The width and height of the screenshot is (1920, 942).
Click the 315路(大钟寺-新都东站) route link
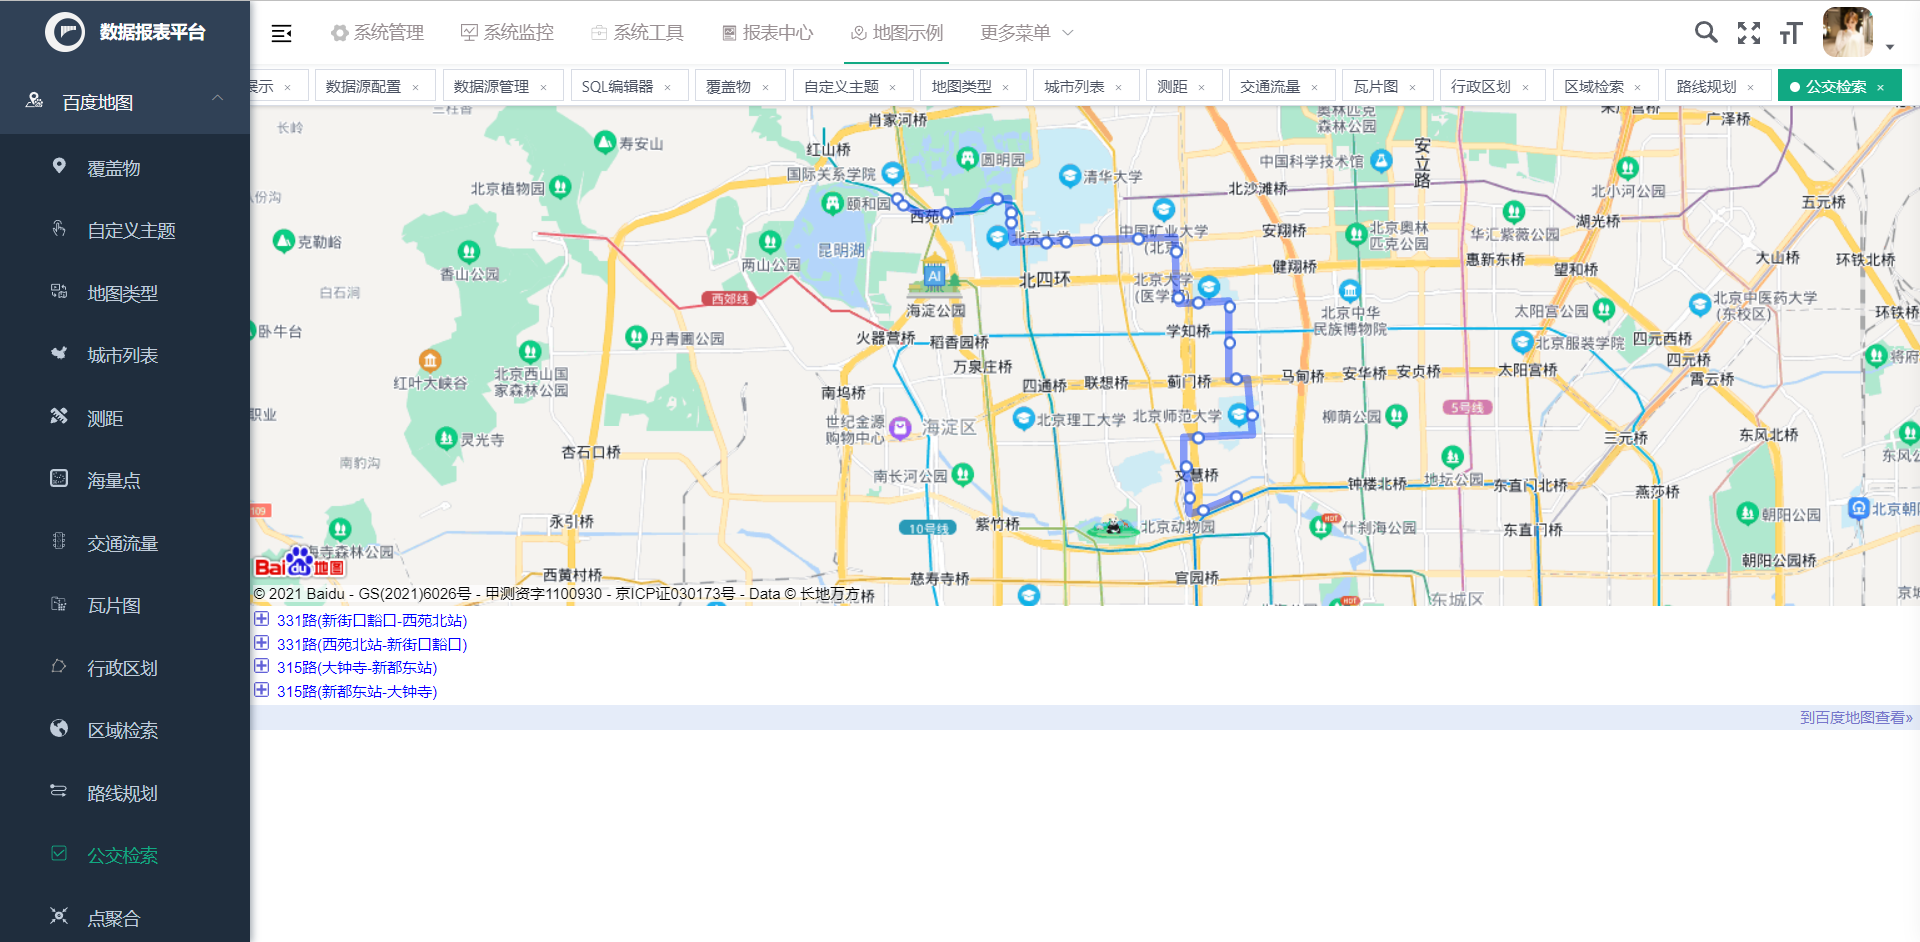coord(356,667)
